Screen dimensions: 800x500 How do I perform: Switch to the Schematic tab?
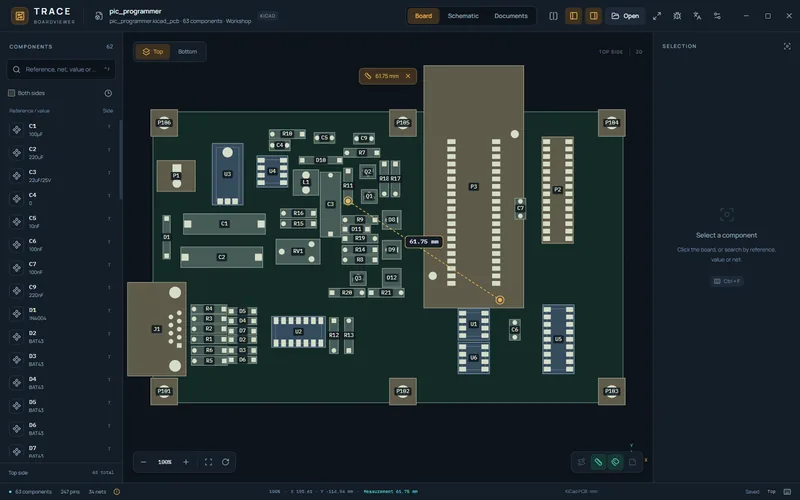pyautogui.click(x=463, y=16)
